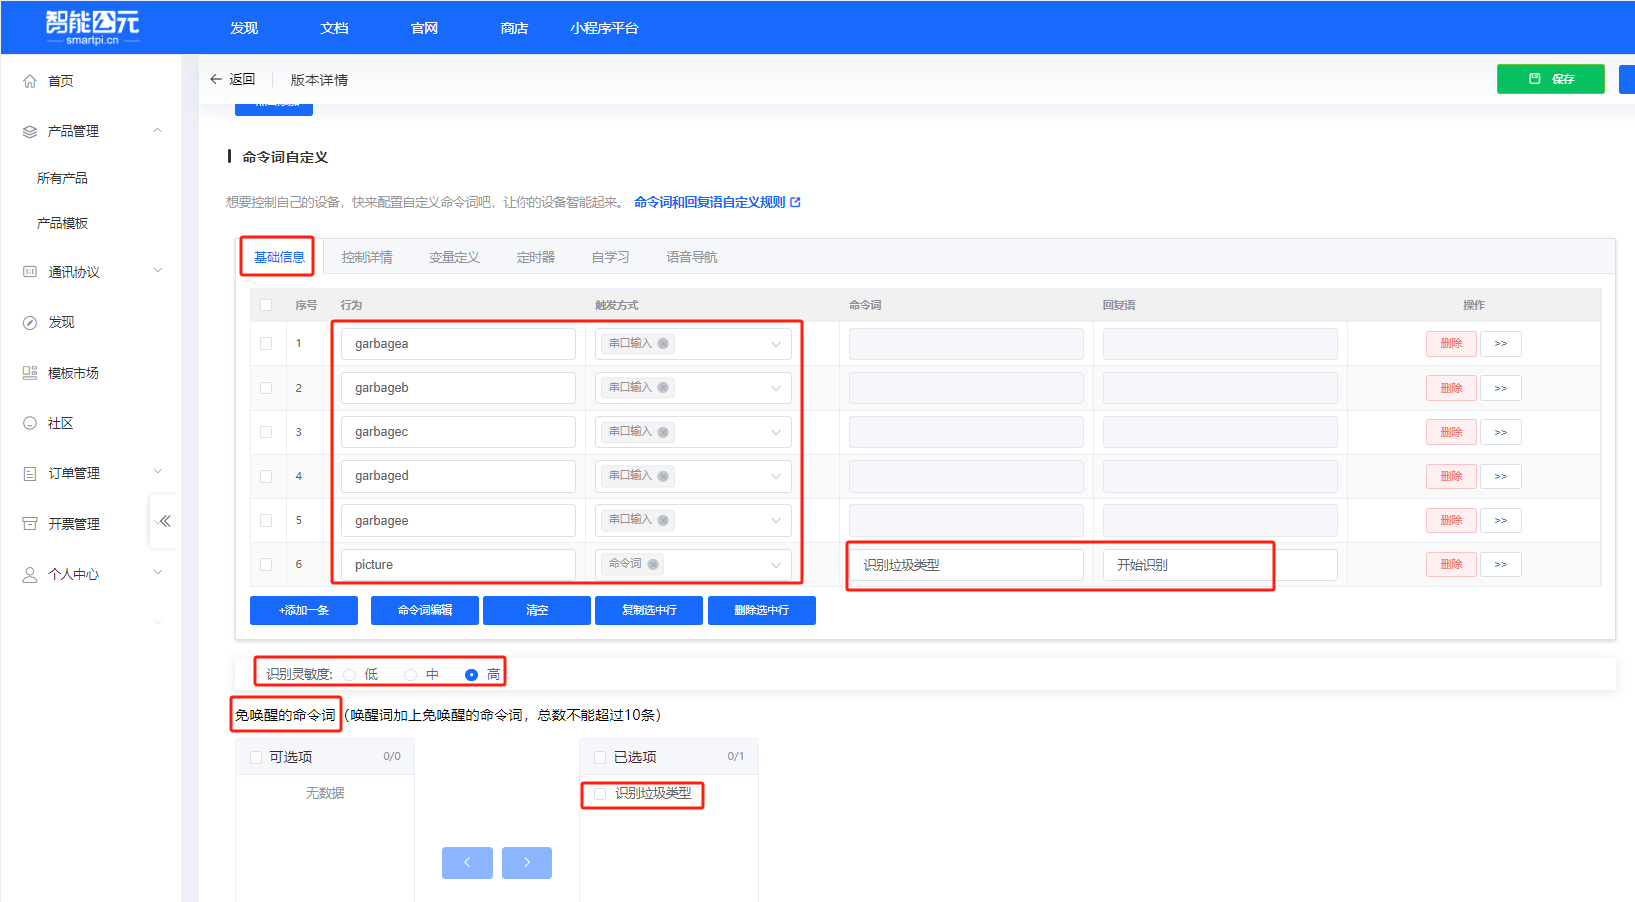
Task: Switch to the 变量定义 tab
Action: (x=454, y=257)
